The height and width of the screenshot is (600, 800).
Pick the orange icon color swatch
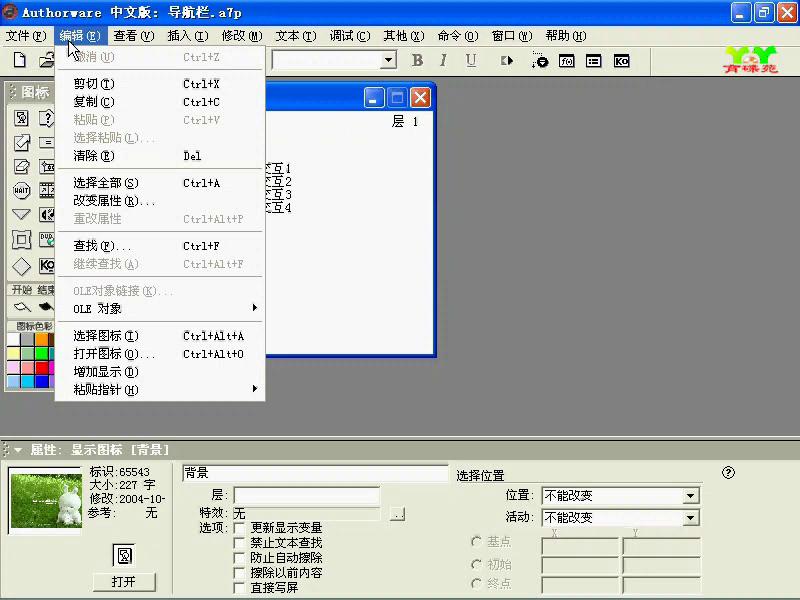42,339
